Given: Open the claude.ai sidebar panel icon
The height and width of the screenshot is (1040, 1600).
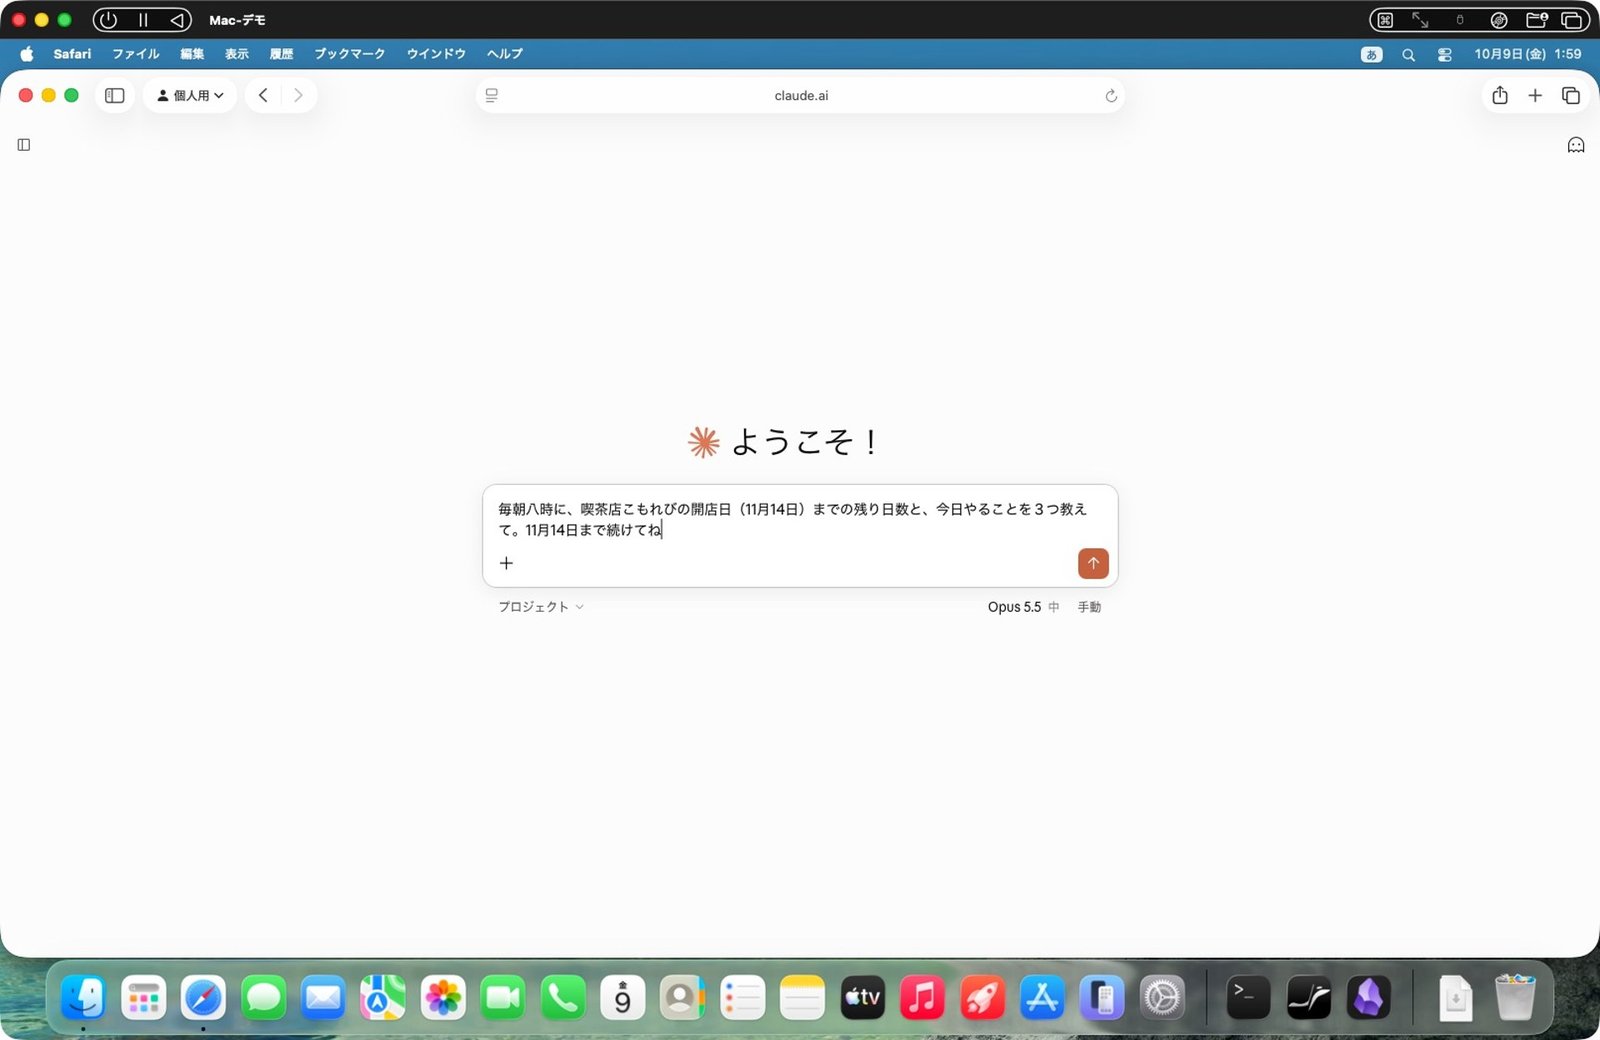Looking at the screenshot, I should tap(24, 145).
